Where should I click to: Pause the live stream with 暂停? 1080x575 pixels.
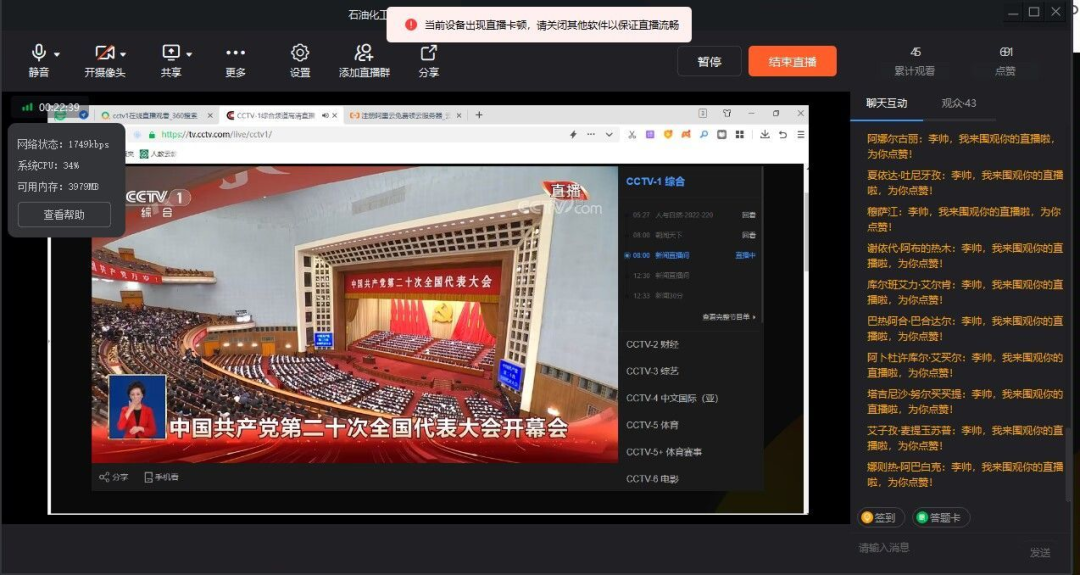[709, 61]
